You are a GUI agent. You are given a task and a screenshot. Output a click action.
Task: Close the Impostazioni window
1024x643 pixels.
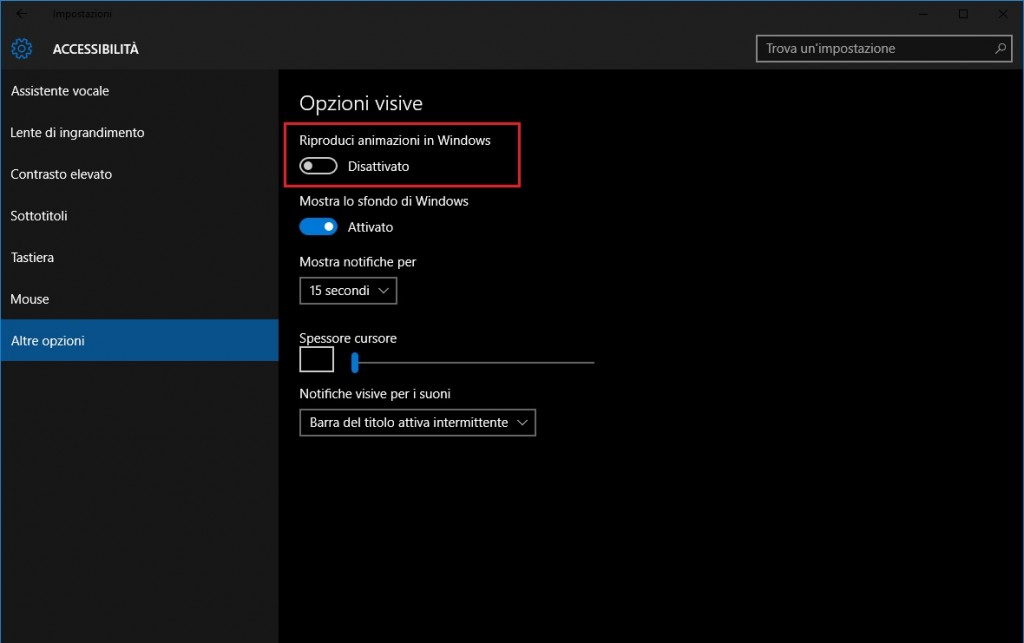(x=1003, y=14)
